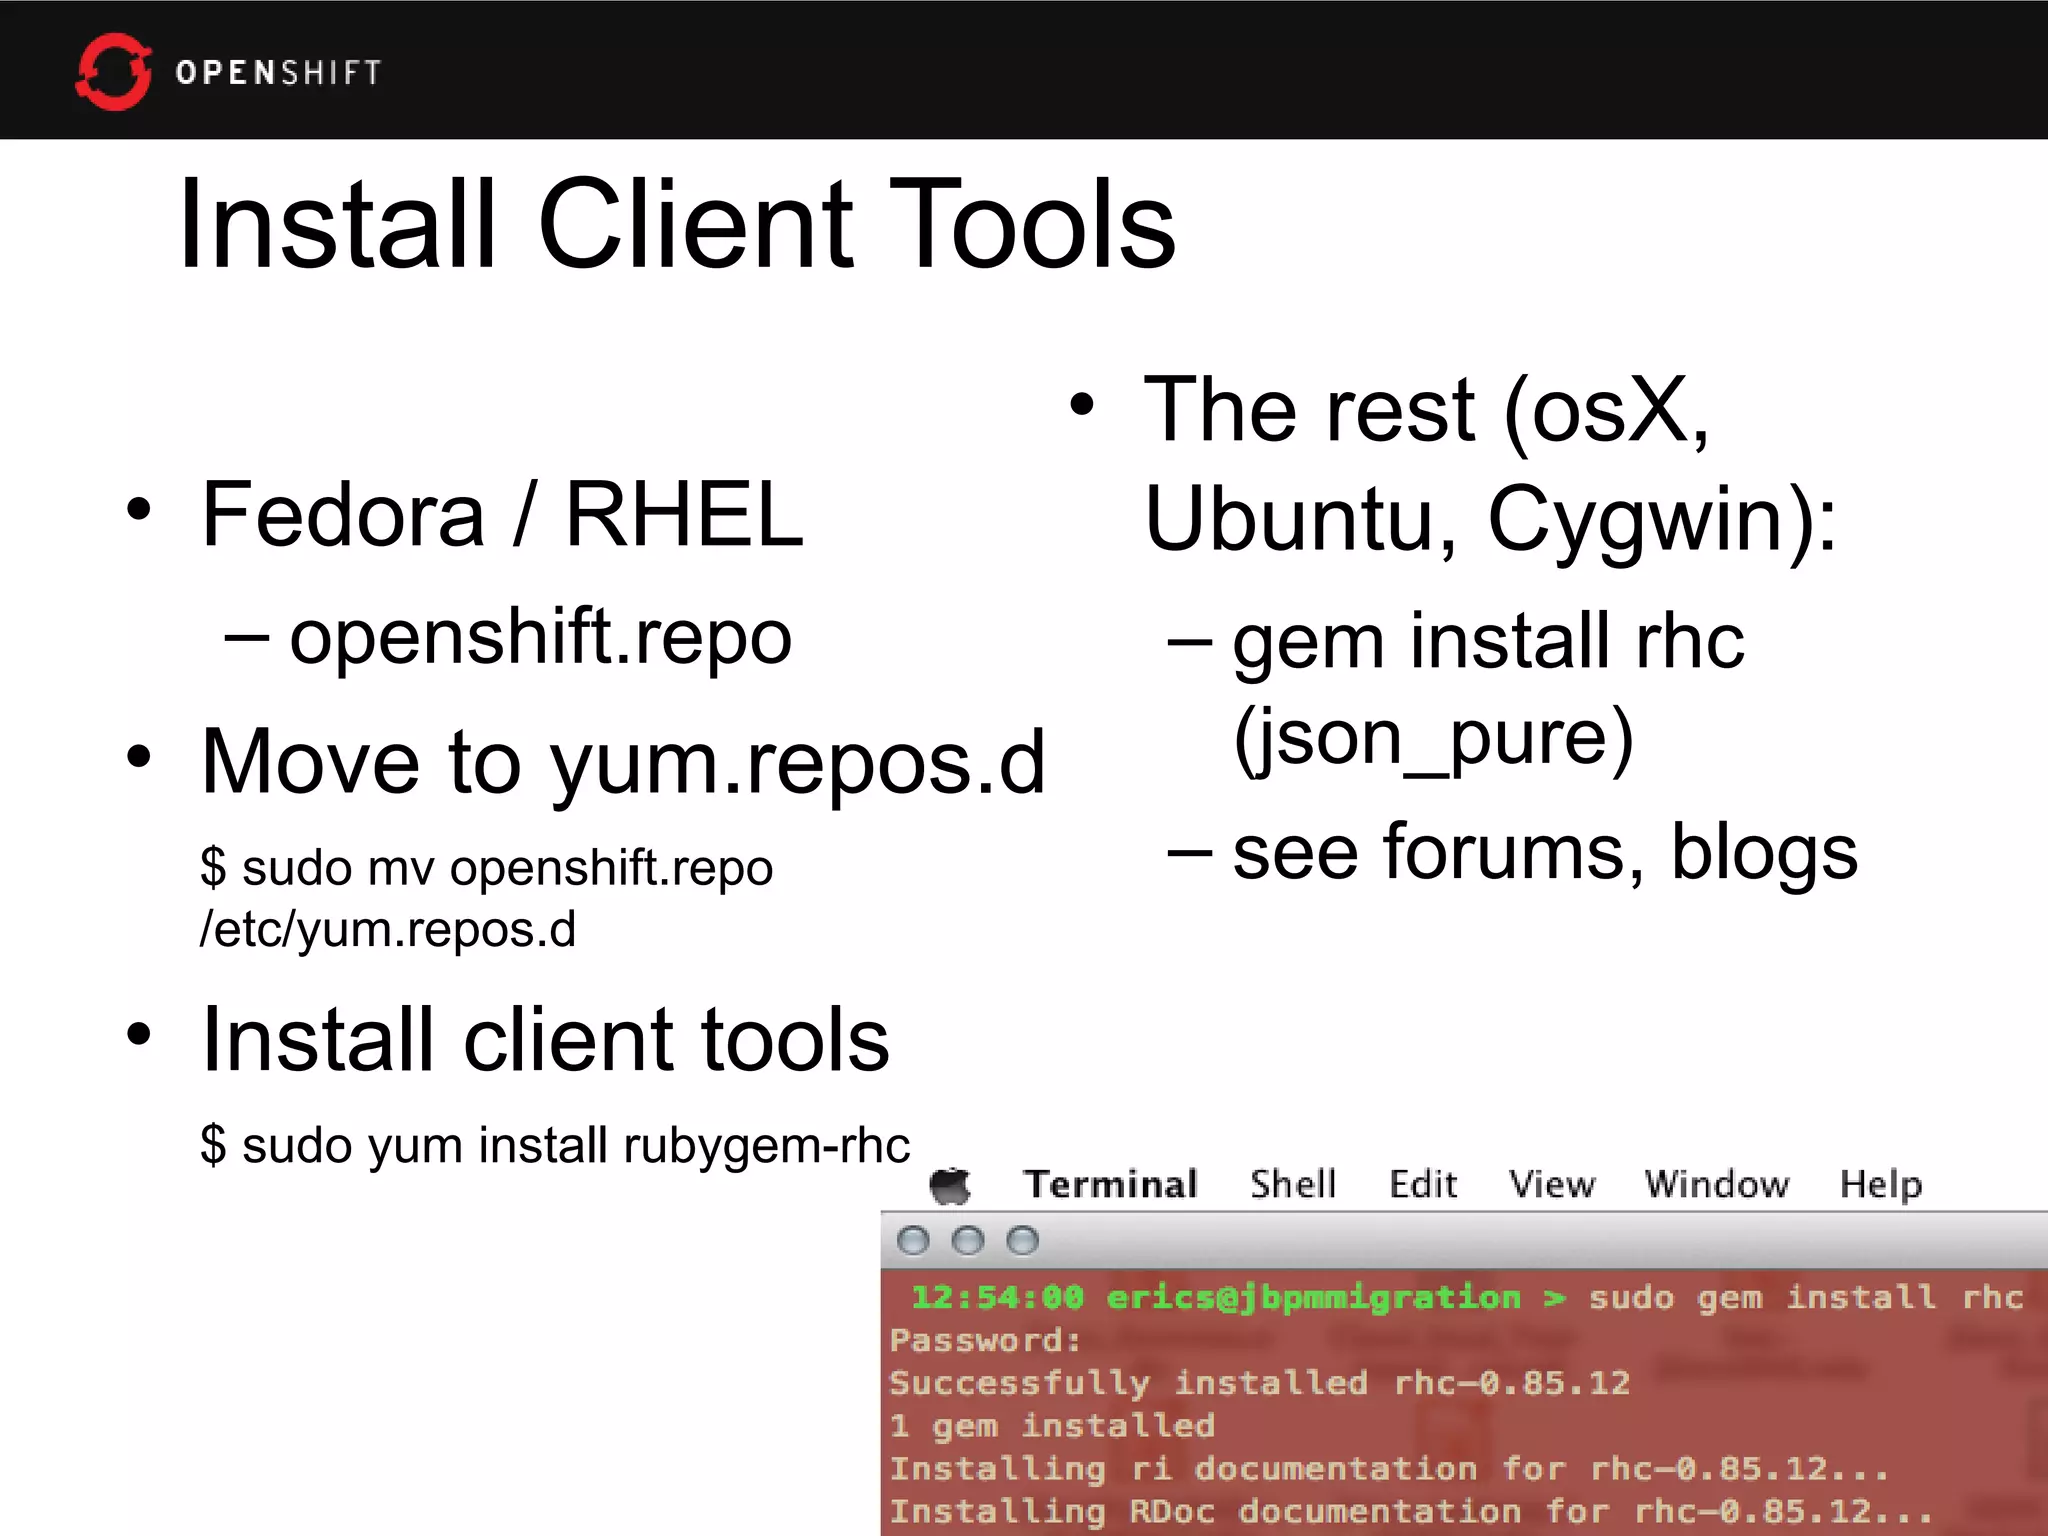
Task: Open the Shell menu
Action: (x=1293, y=1184)
